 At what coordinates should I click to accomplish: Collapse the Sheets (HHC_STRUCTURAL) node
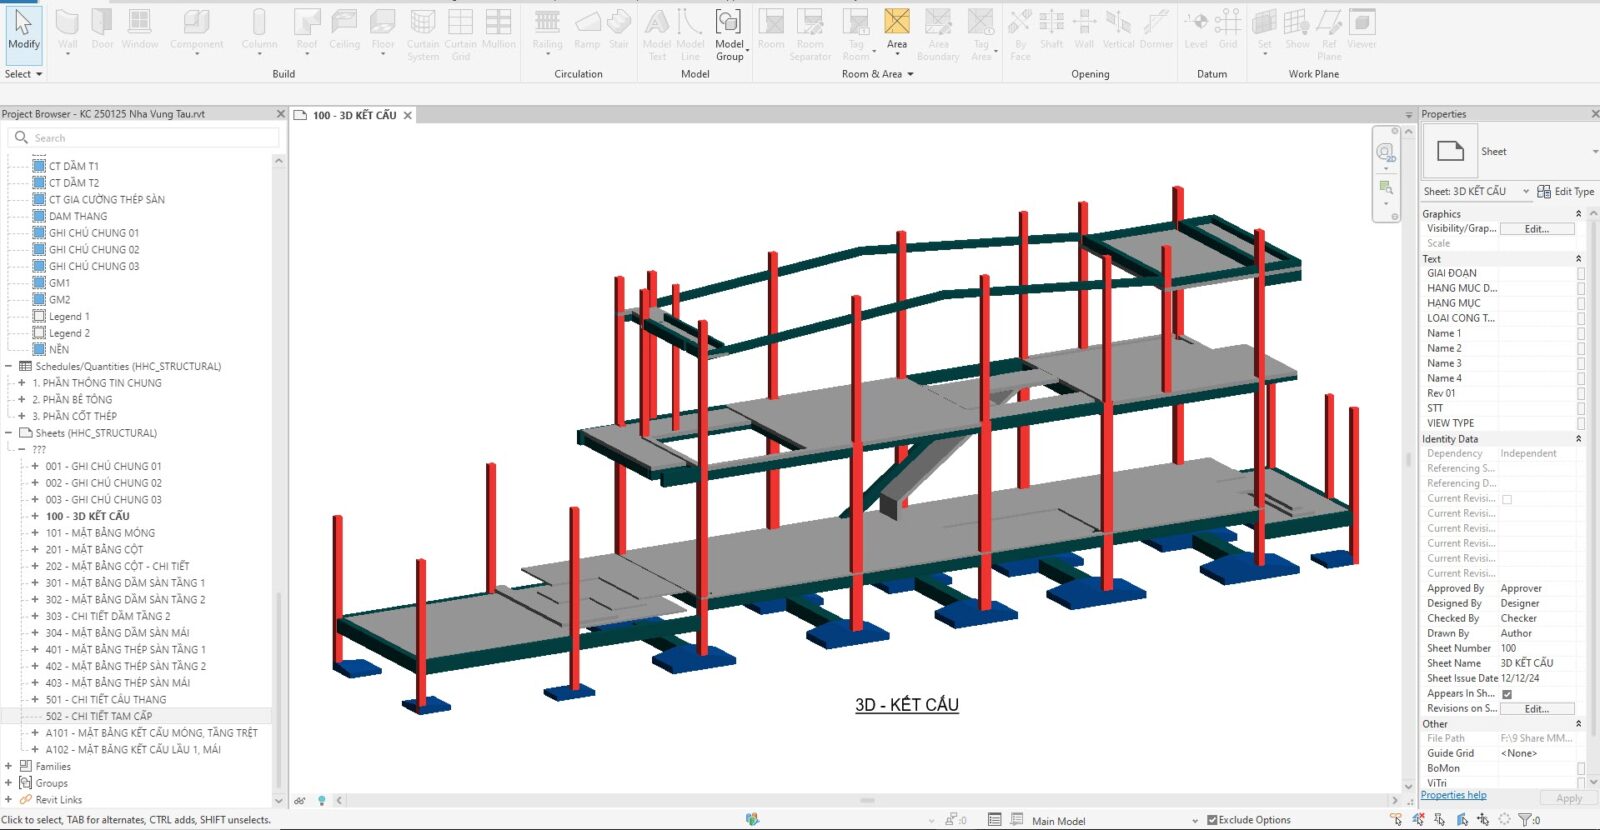[9, 433]
